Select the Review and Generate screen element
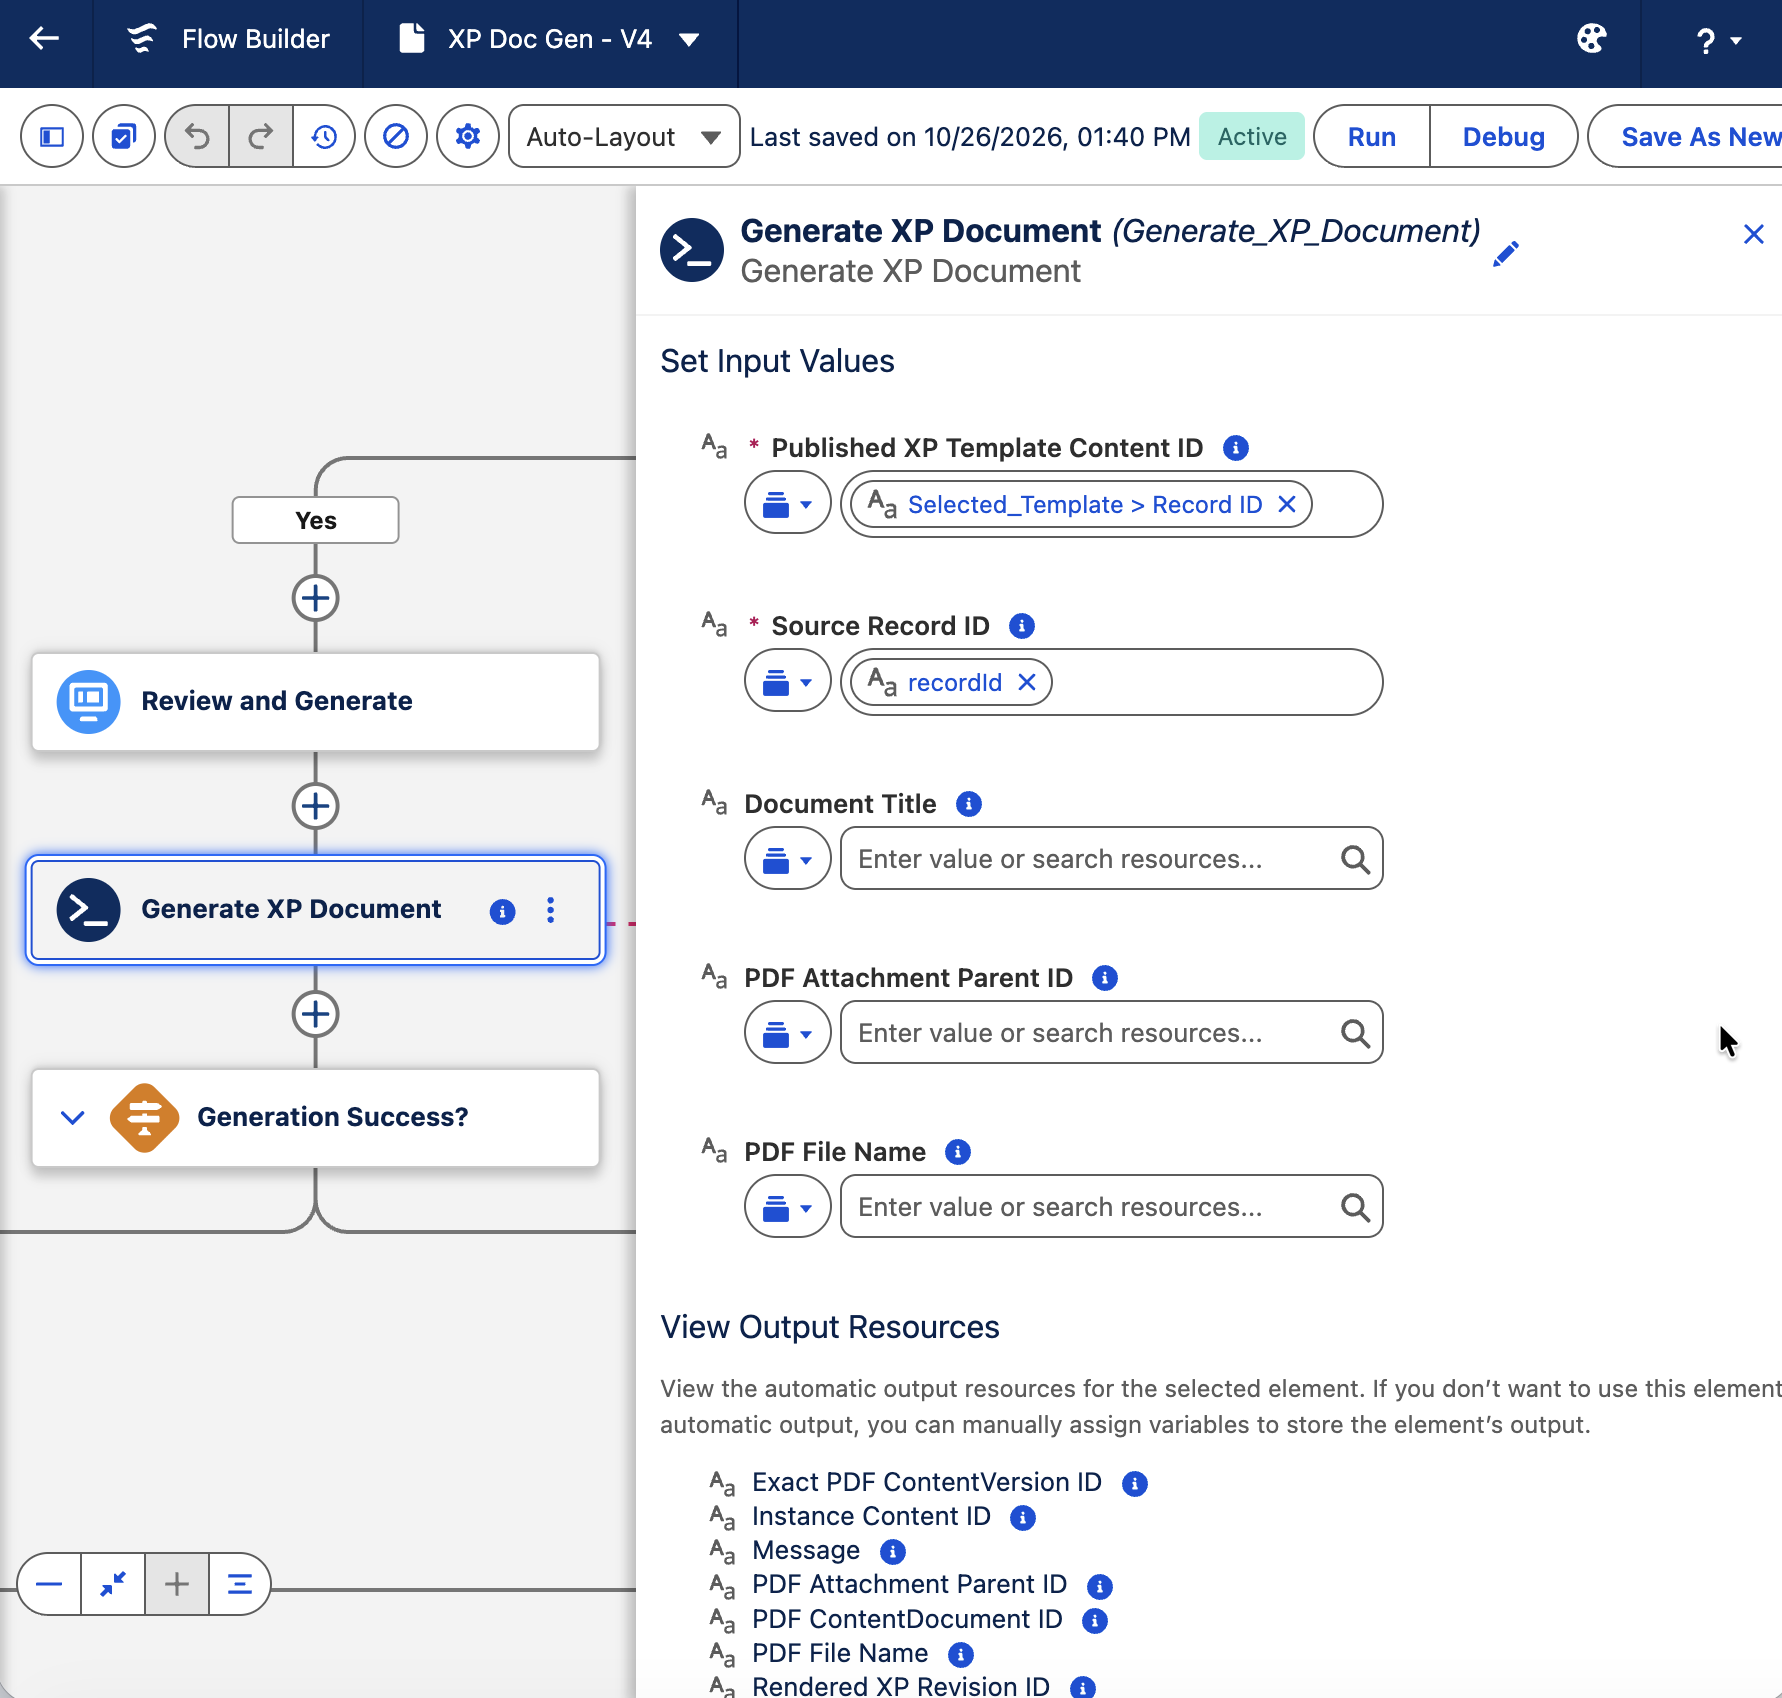Screen dimensions: 1782x1698 [315, 701]
